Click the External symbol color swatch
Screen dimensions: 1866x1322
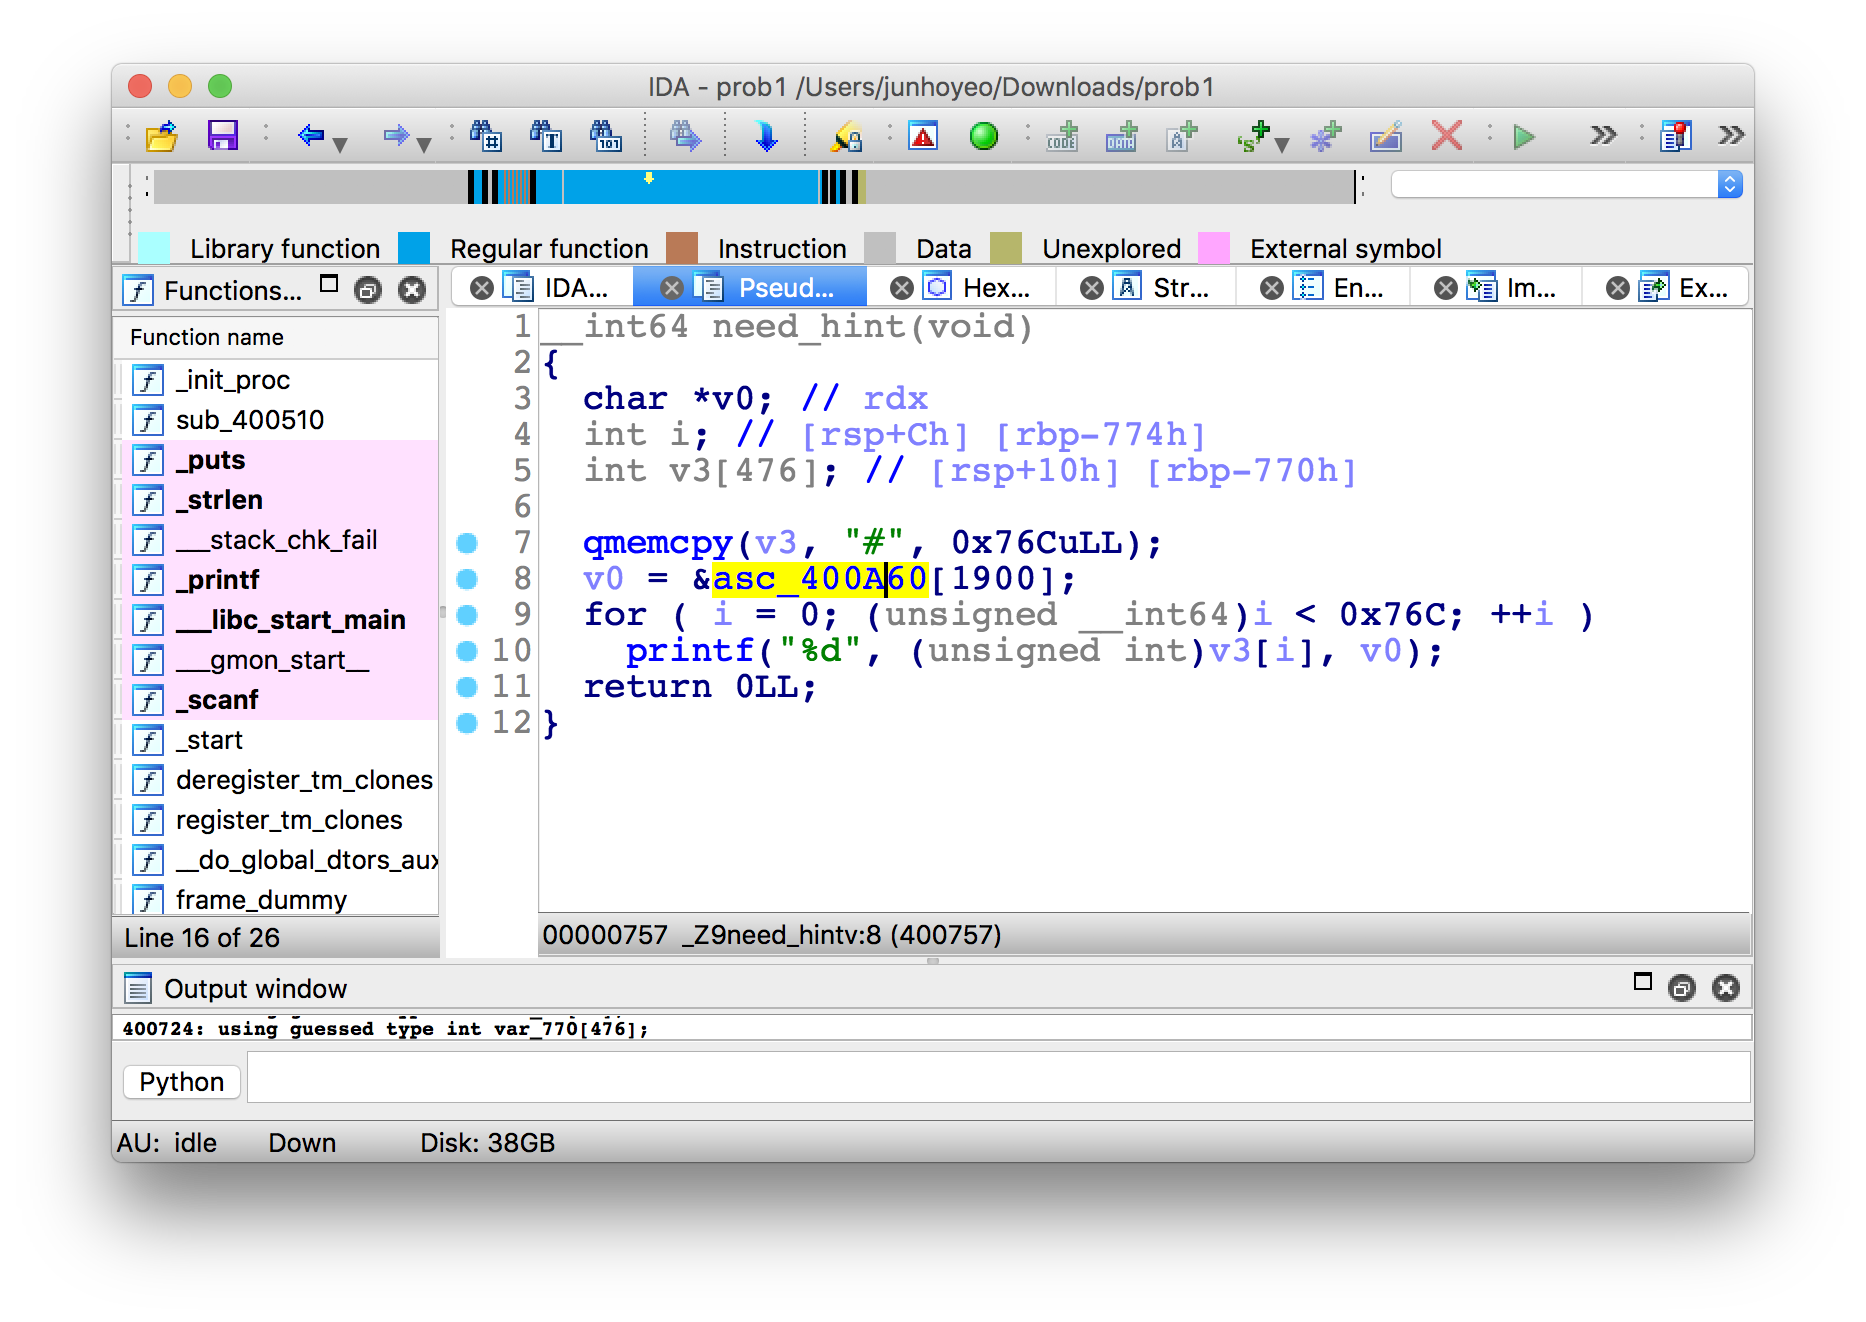pos(1214,248)
